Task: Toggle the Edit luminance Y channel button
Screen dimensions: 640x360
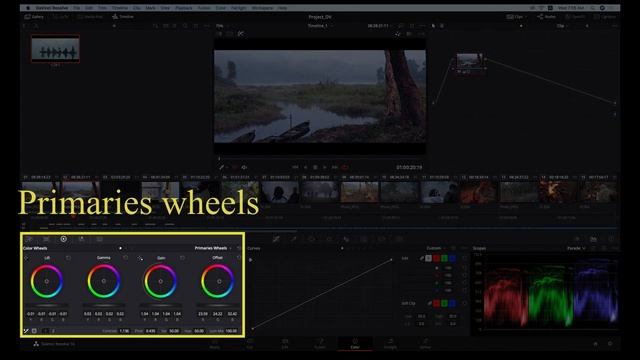Action: 428,258
